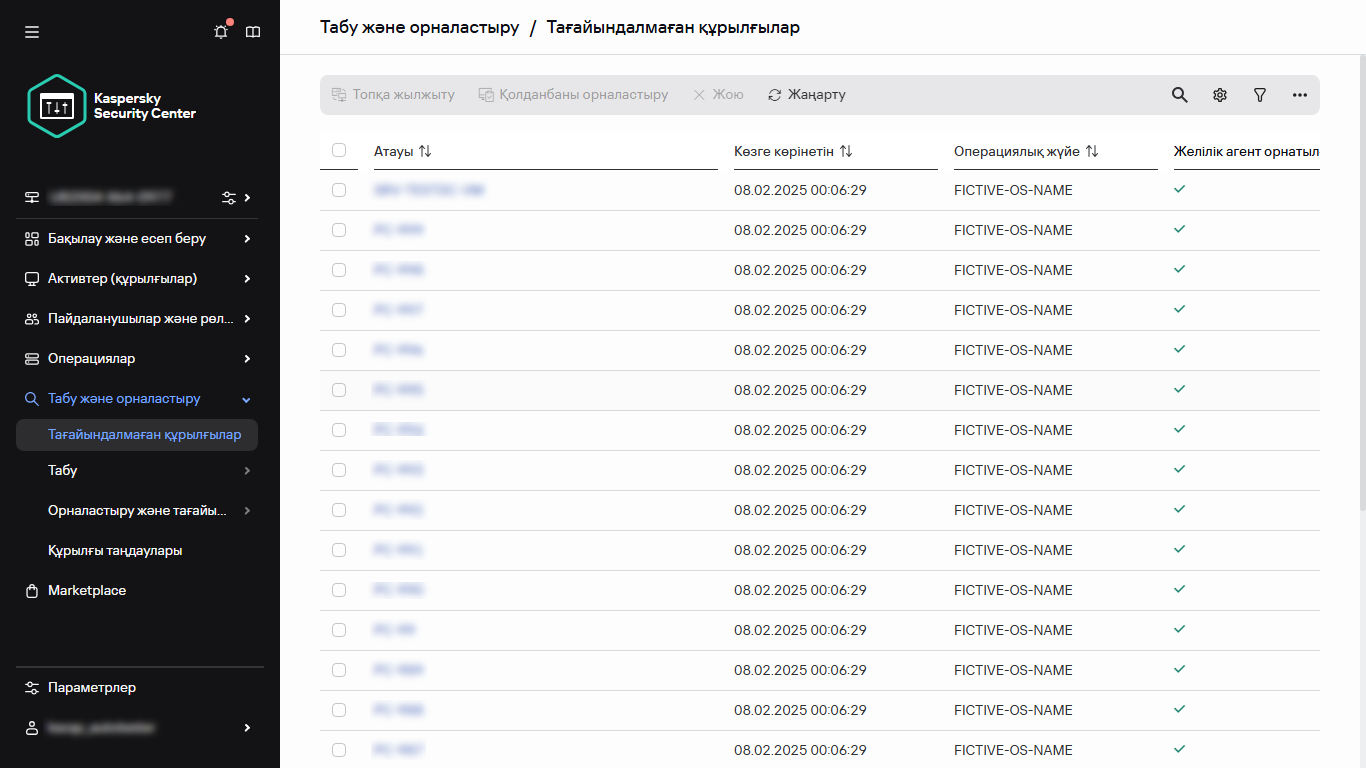Screen dimensions: 1366x768
Task: Open the filter icon above the device table
Action: 1259,94
